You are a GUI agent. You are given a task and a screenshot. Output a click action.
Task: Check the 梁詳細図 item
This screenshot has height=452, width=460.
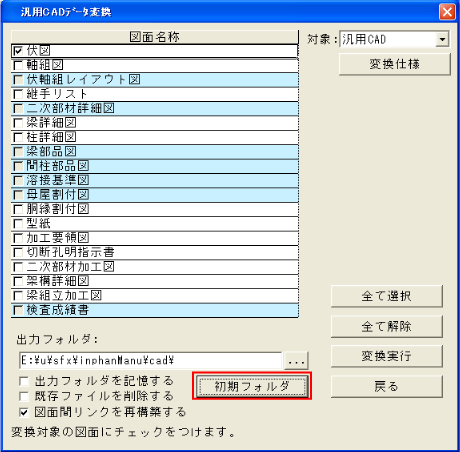(18, 123)
